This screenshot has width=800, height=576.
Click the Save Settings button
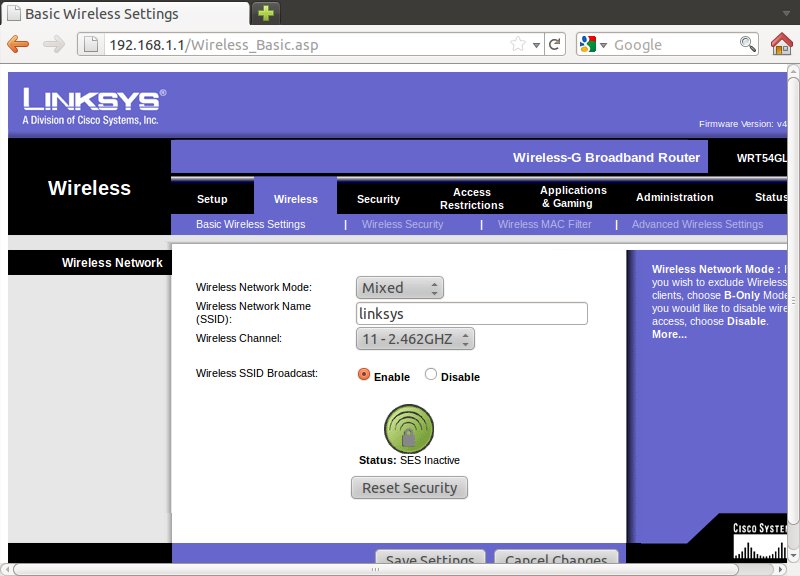click(430, 557)
